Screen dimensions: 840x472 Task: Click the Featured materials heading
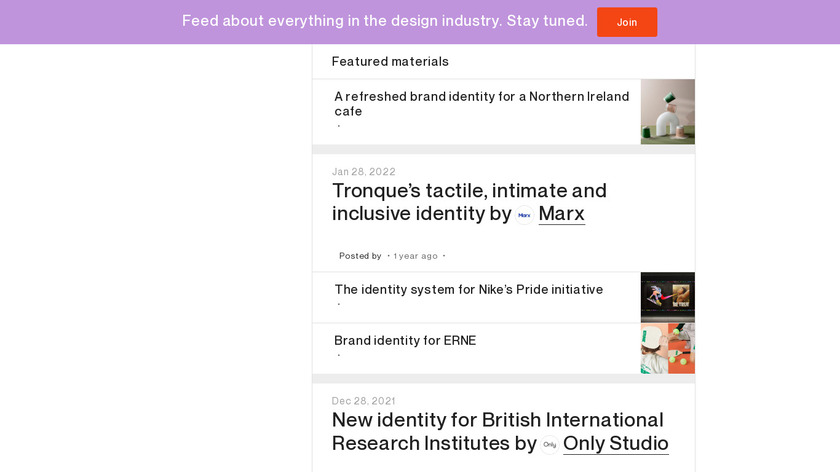click(x=390, y=62)
